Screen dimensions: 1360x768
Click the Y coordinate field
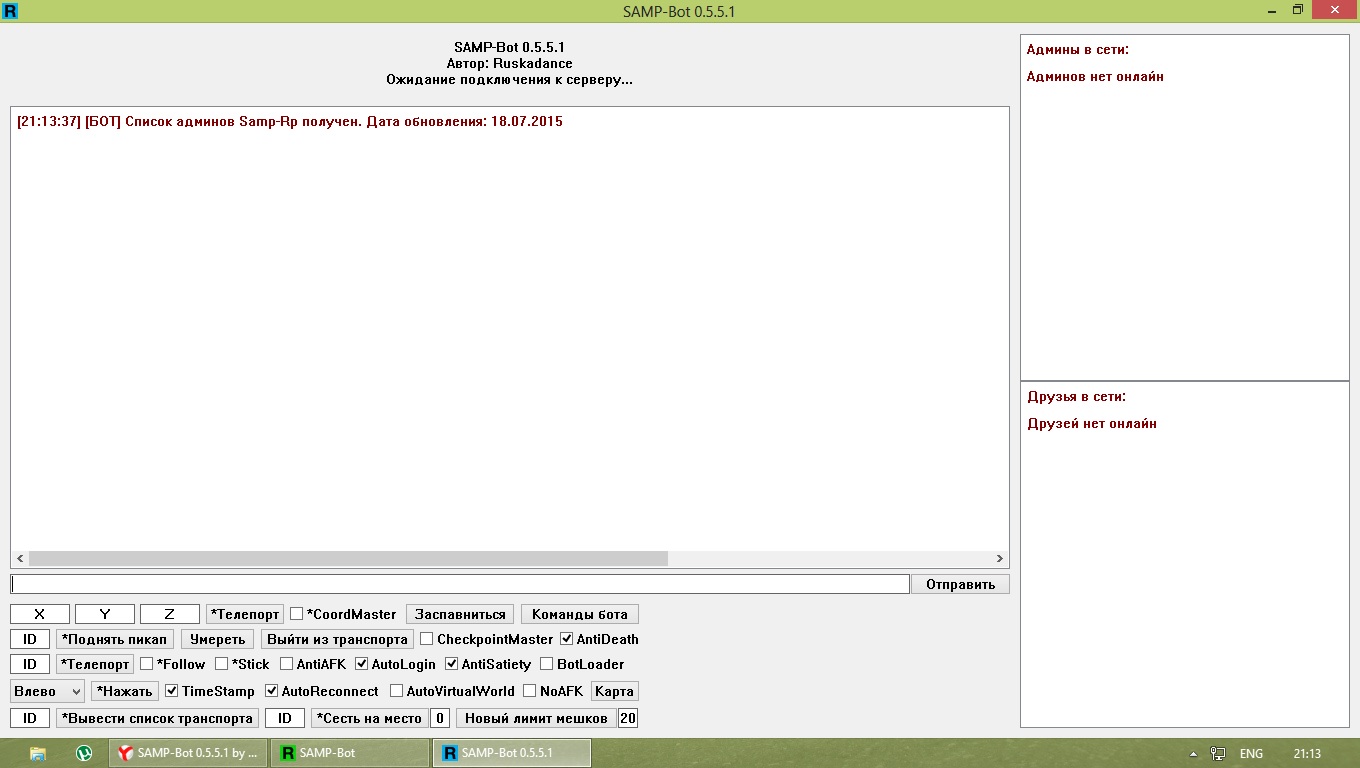(x=105, y=614)
